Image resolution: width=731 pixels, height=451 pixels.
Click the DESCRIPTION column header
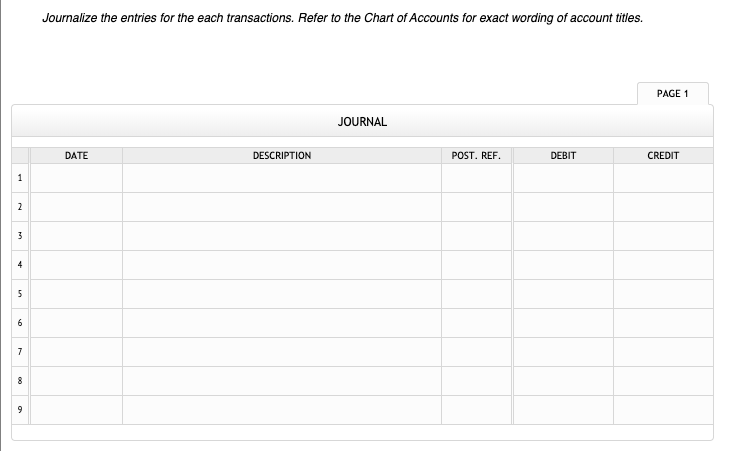(x=281, y=156)
